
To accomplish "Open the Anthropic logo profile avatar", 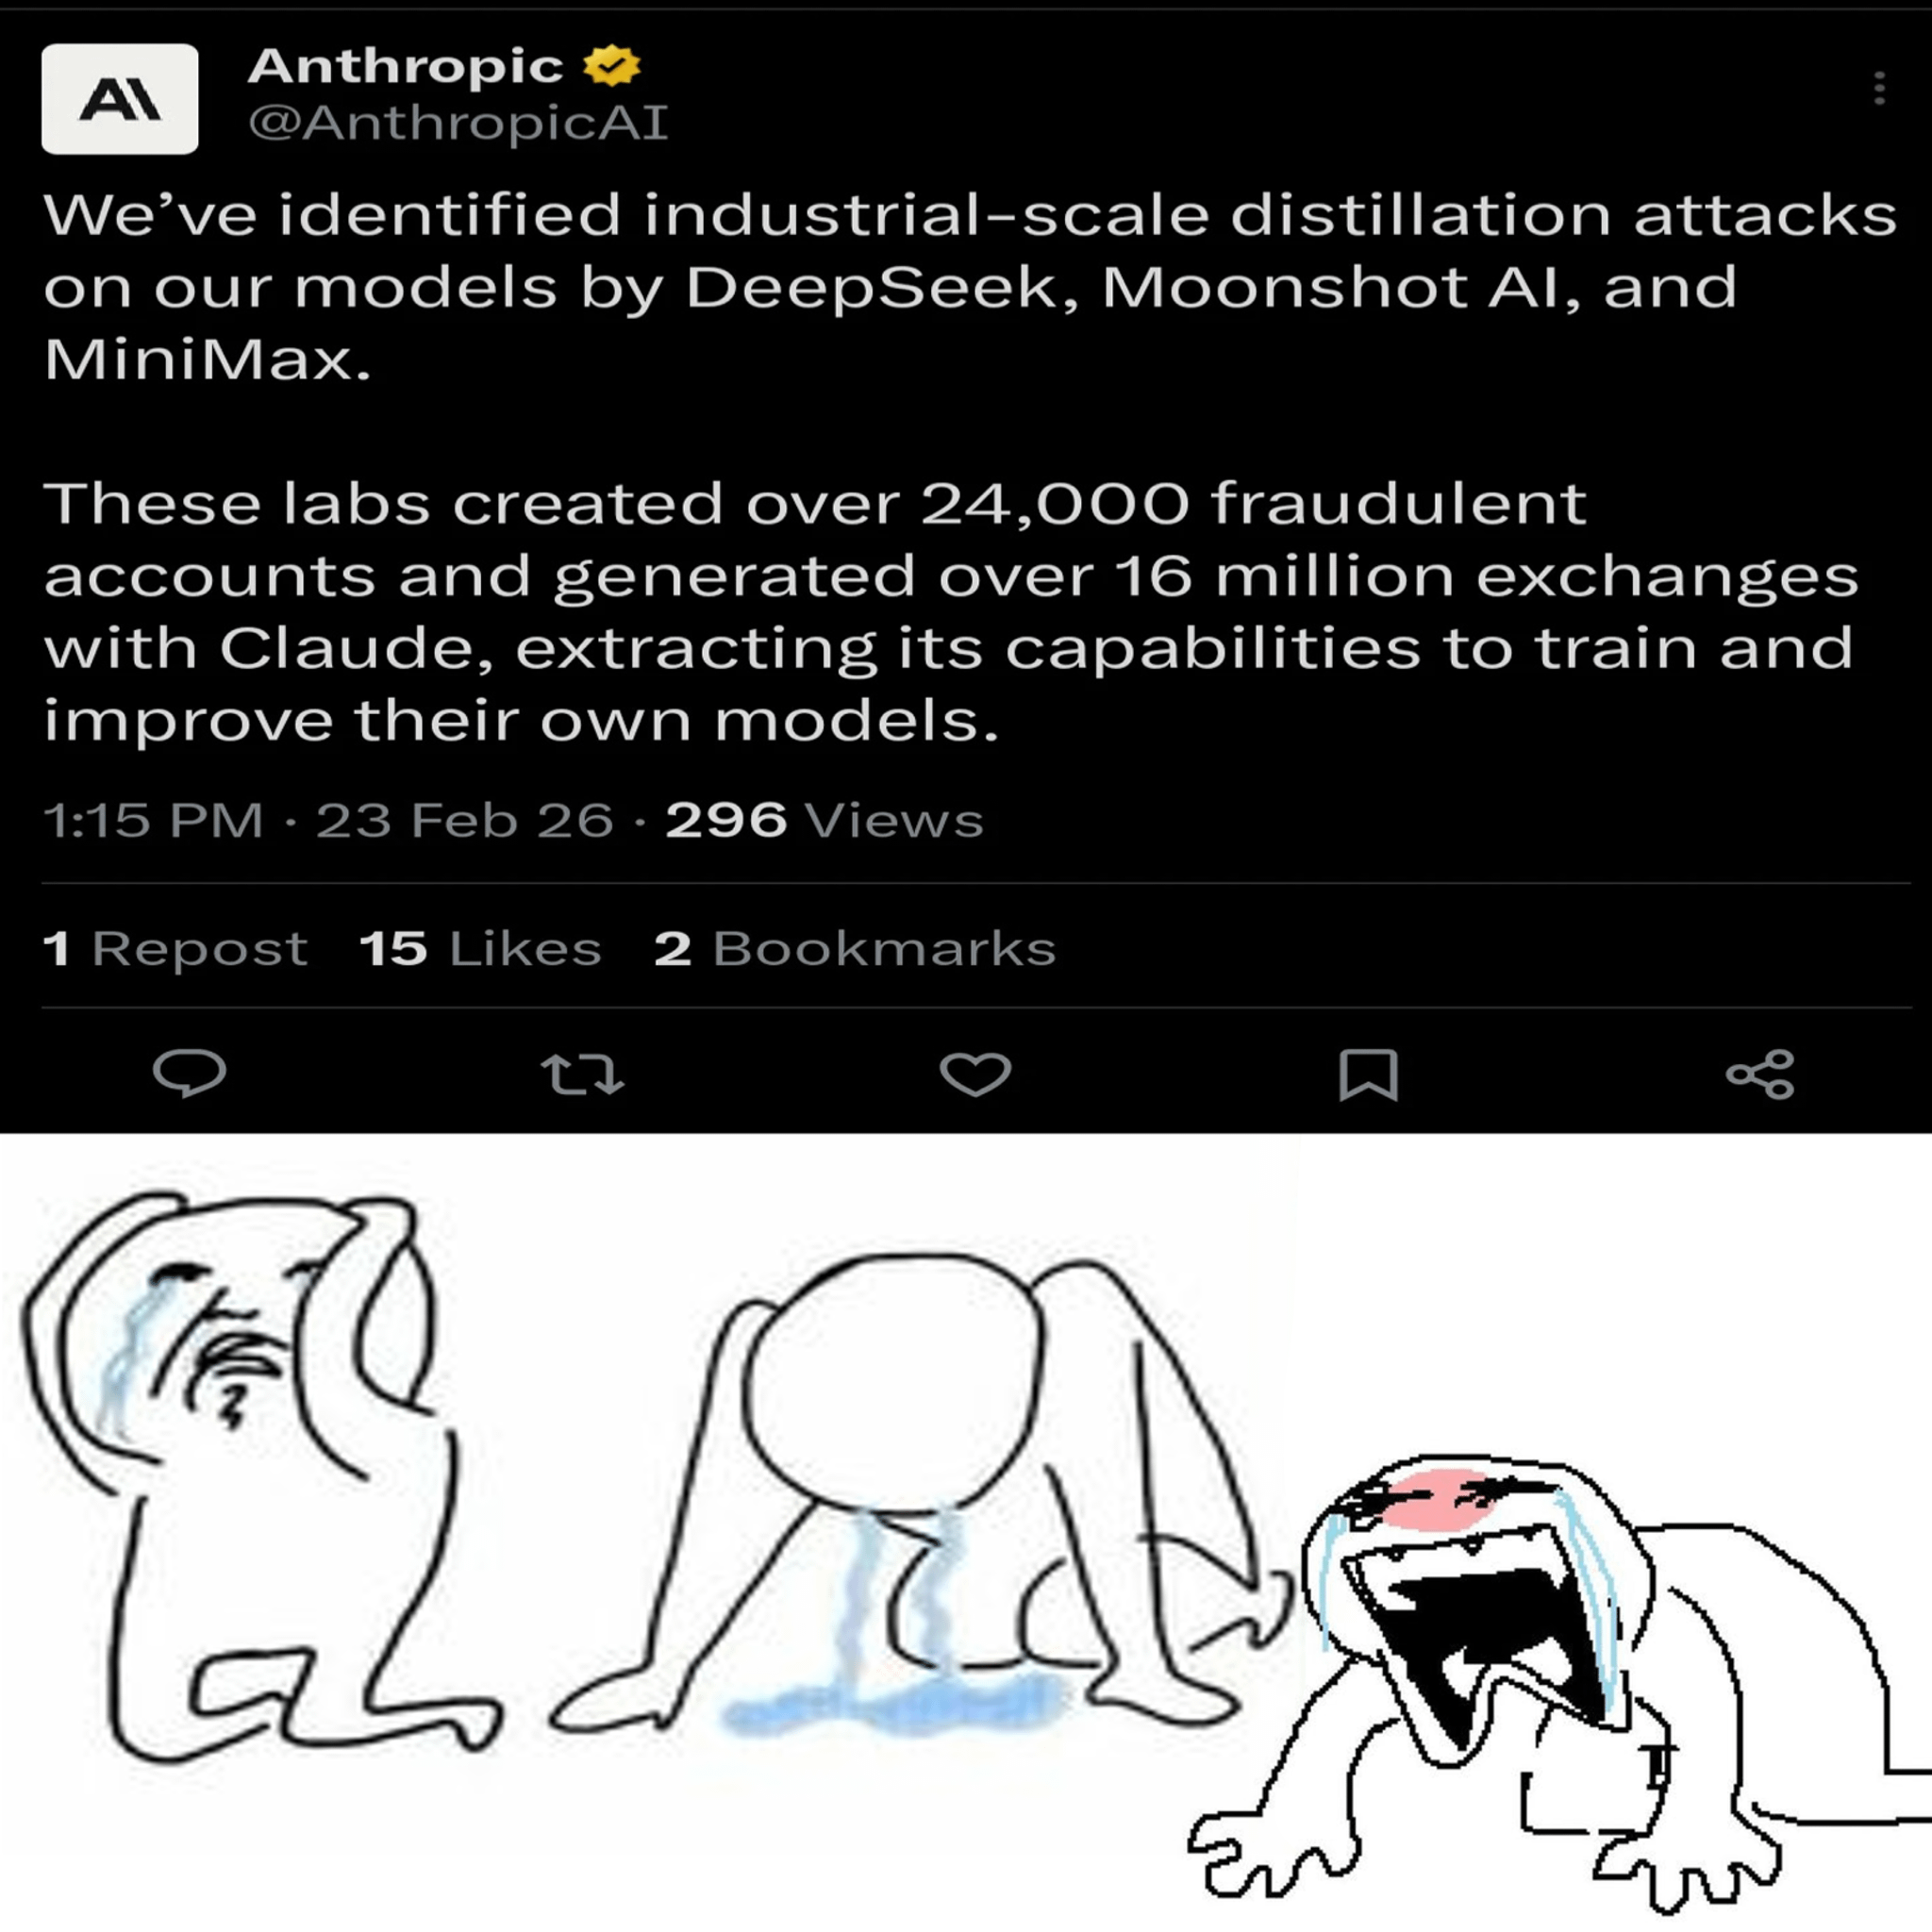I will [x=120, y=99].
